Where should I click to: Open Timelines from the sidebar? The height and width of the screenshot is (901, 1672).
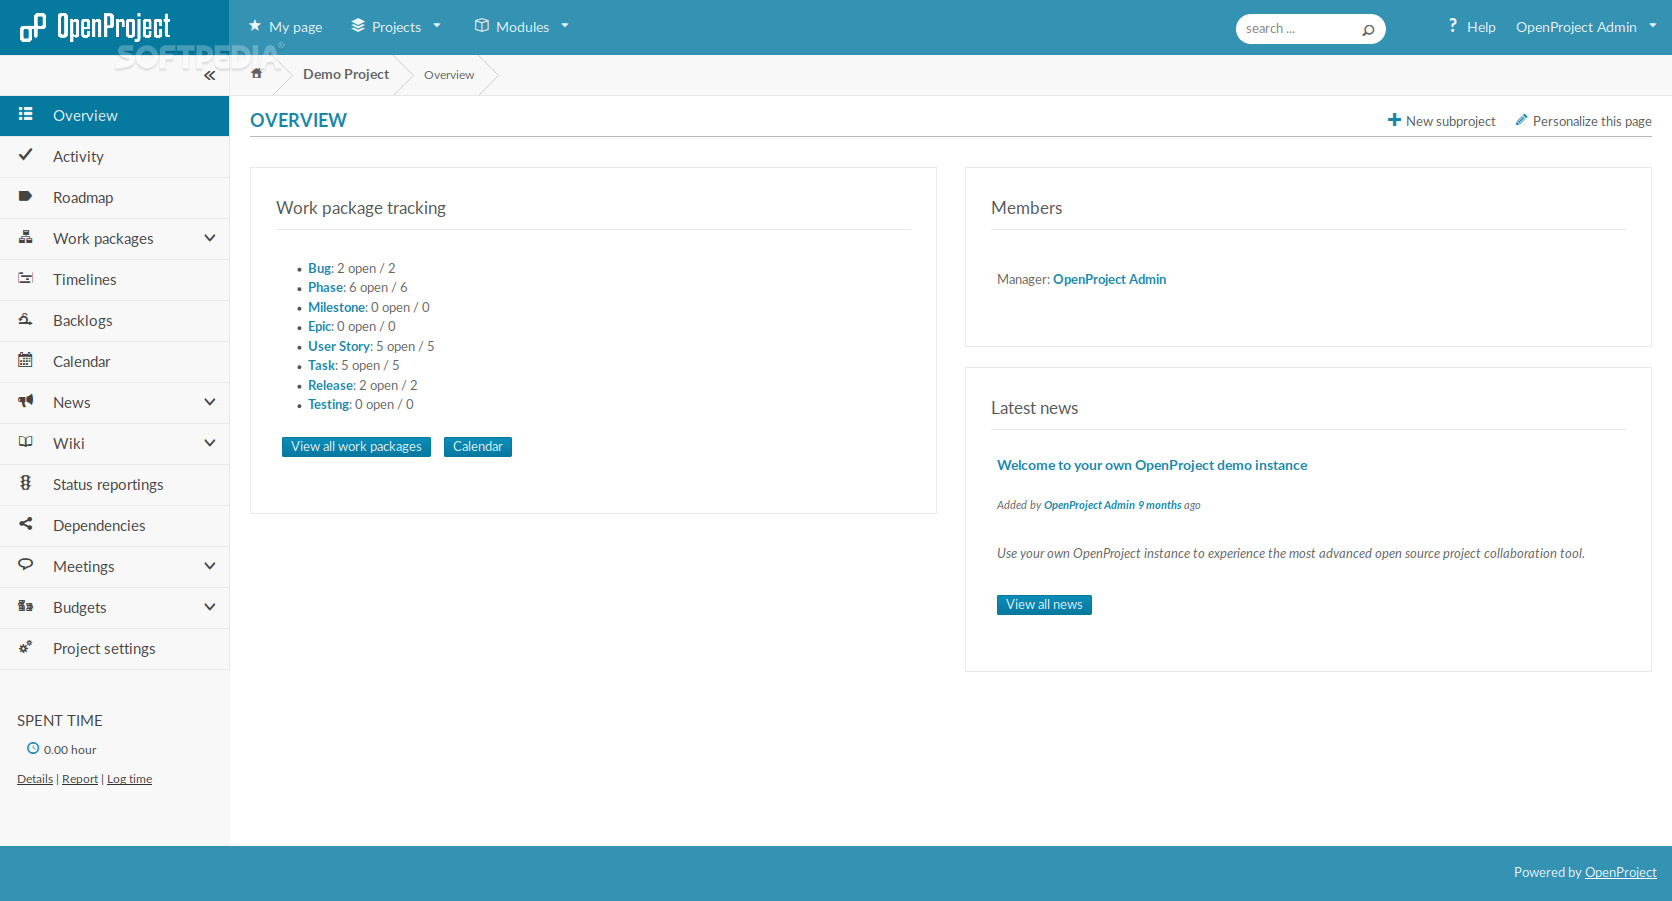point(115,280)
